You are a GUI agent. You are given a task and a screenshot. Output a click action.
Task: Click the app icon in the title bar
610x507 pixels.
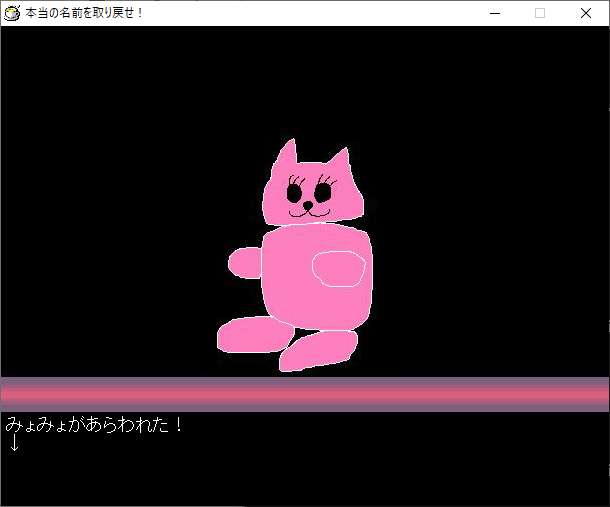point(12,13)
